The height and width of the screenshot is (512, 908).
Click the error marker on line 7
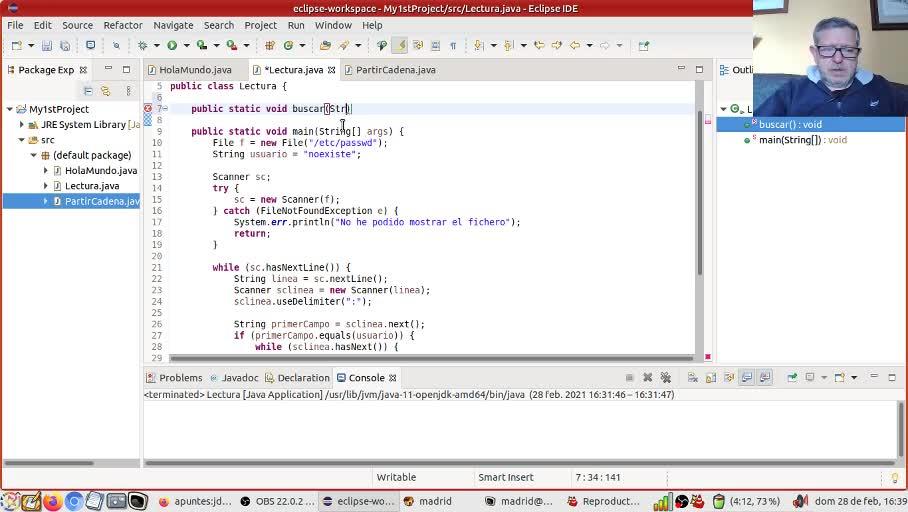(148, 108)
